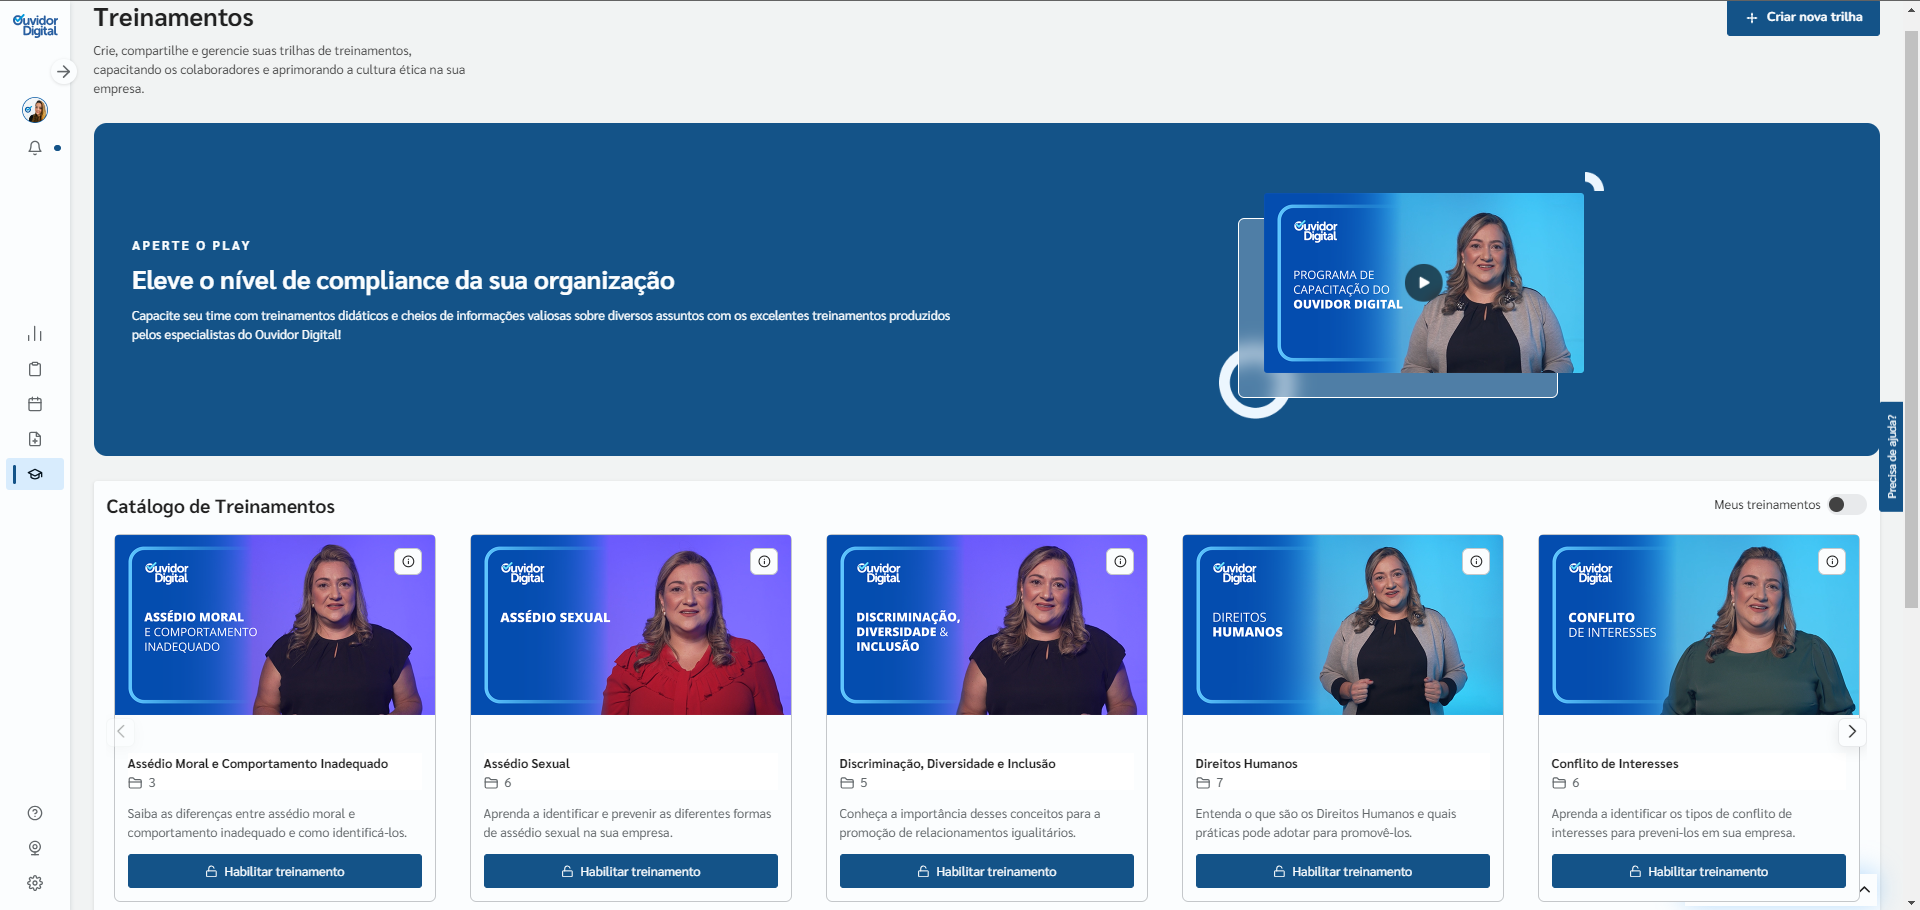This screenshot has height=910, width=1920.
Task: Habilitar treinamento for Direitos Humanos
Action: click(1343, 871)
